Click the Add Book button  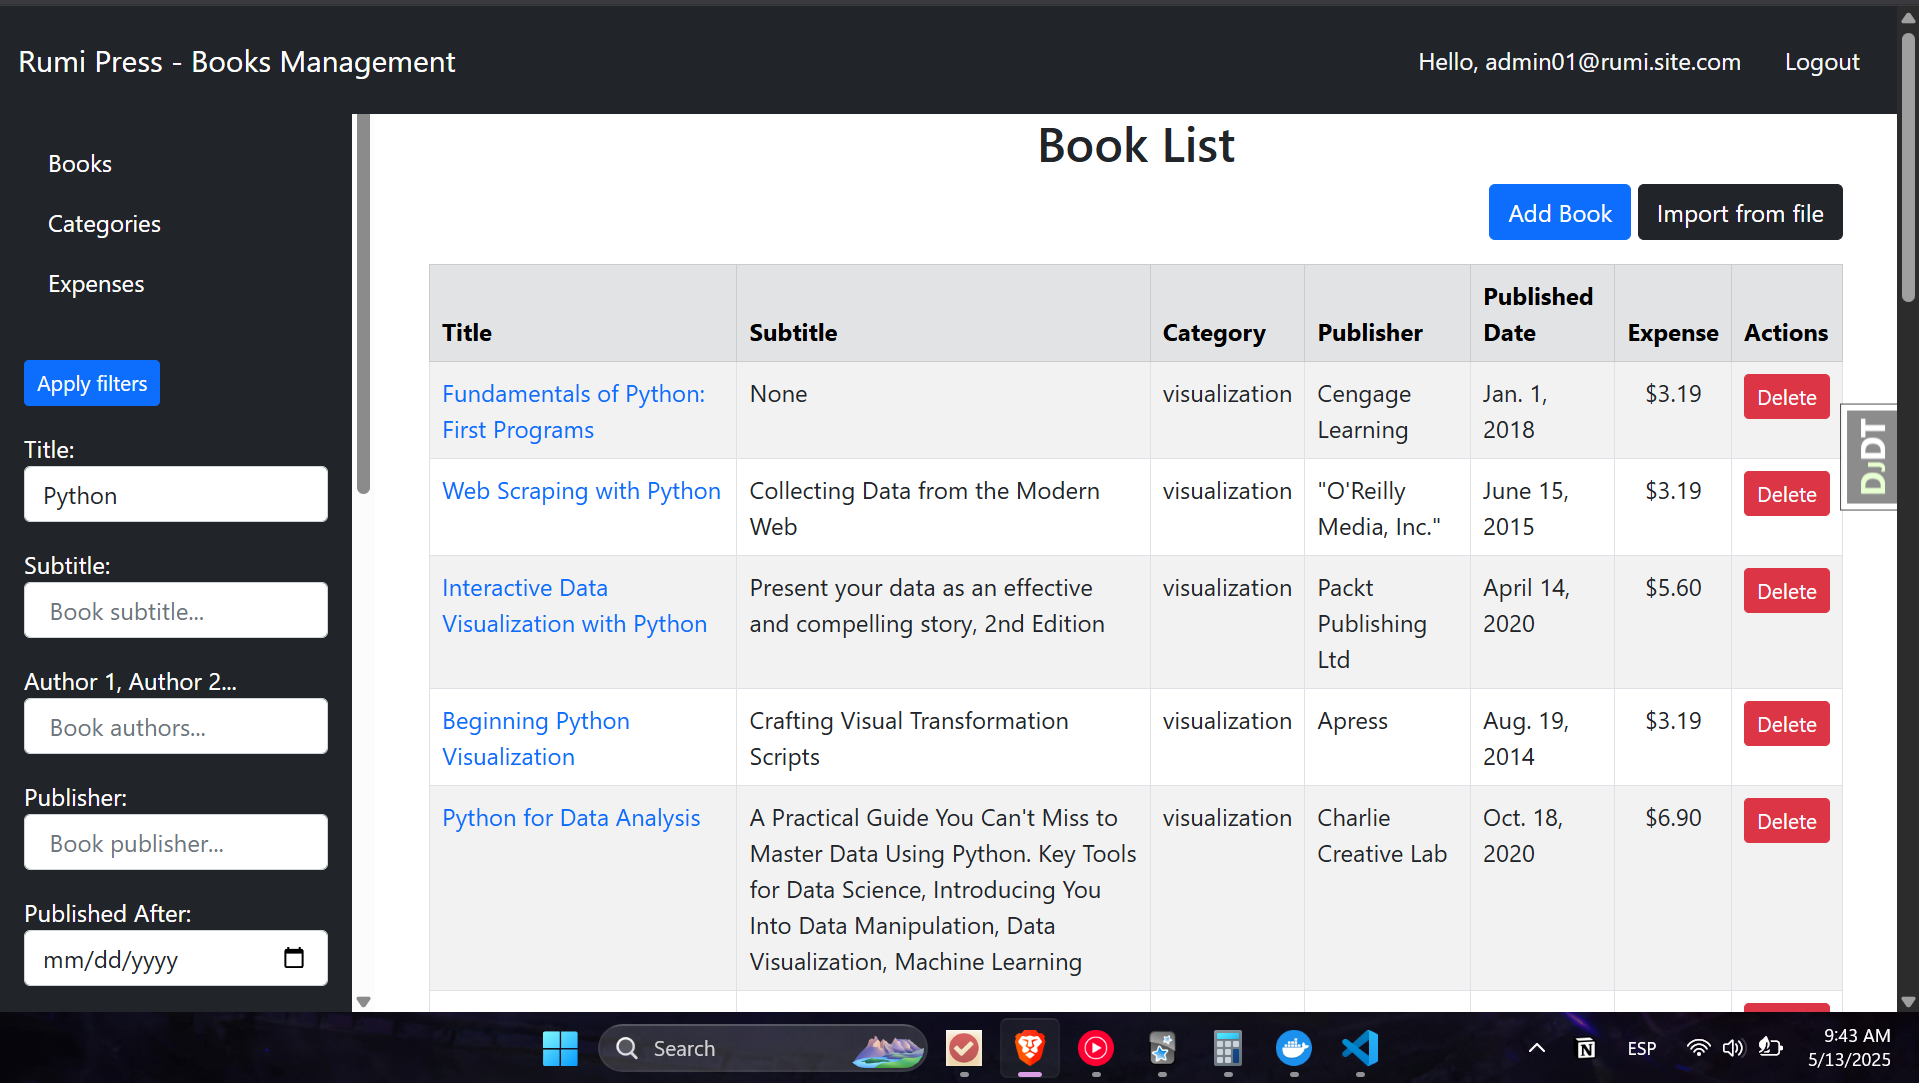1559,212
